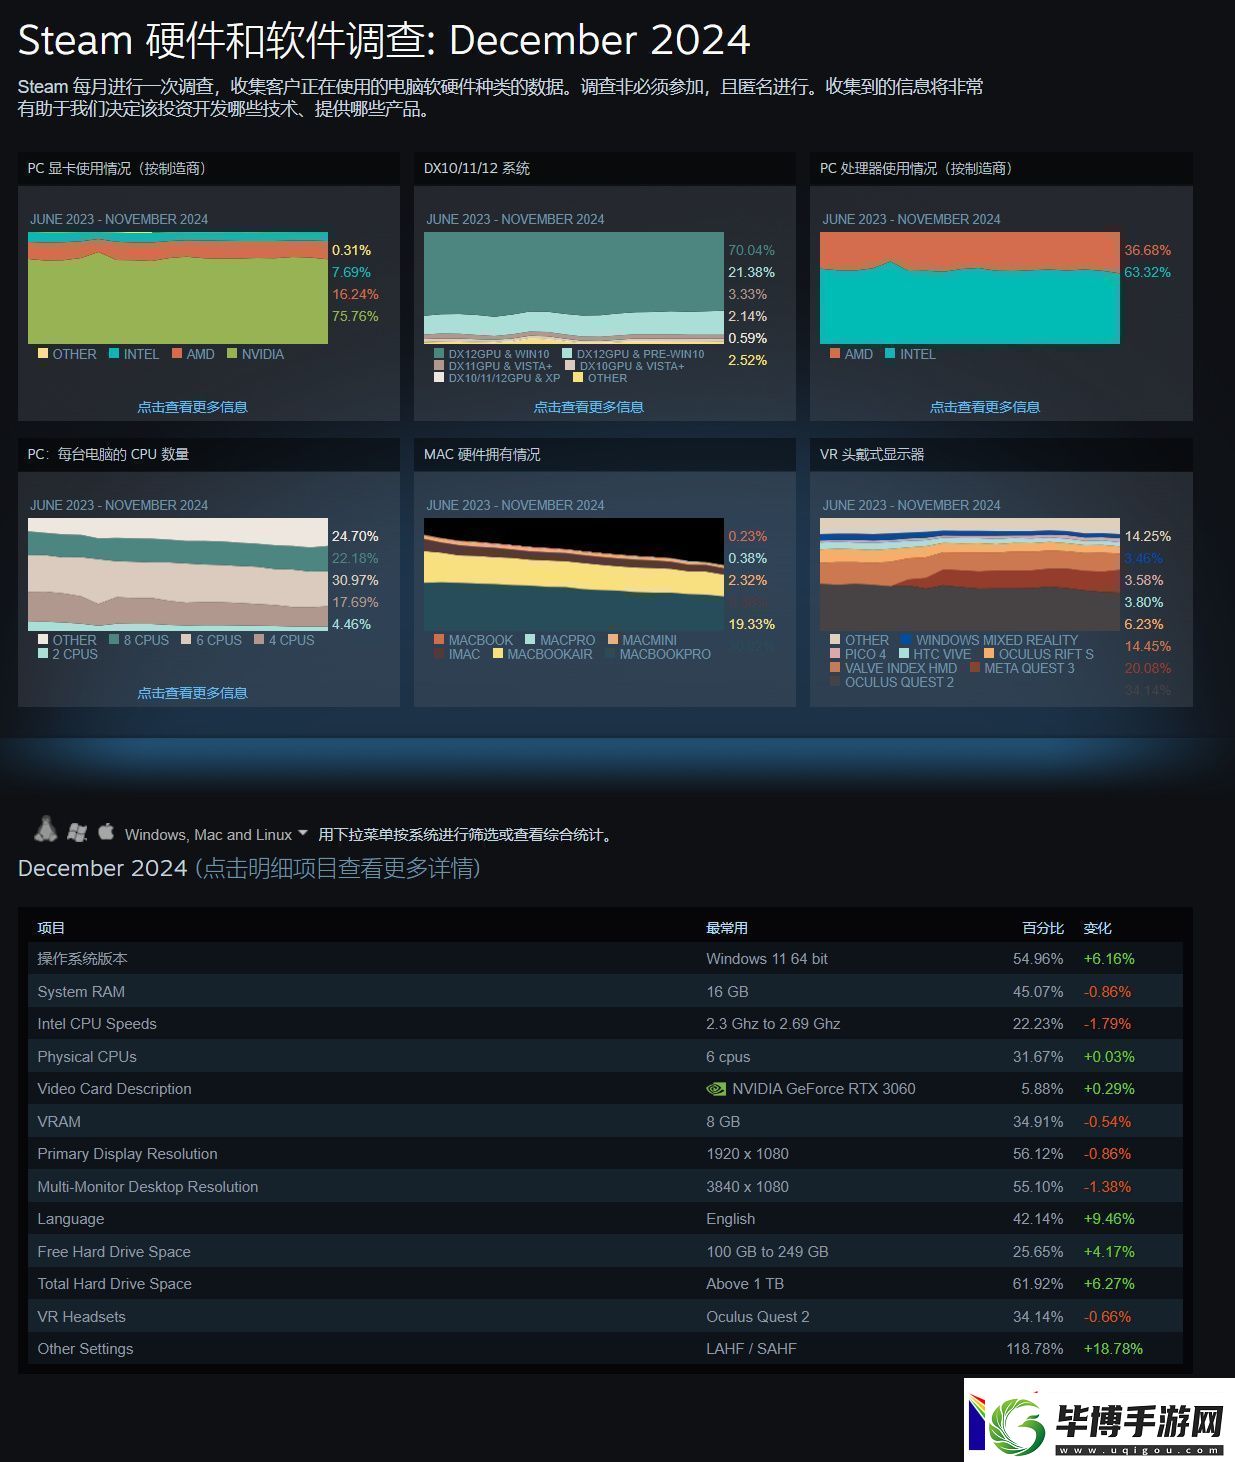Expand the Total Hard Drive Space row
The image size is (1235, 1462).
pos(605,1284)
